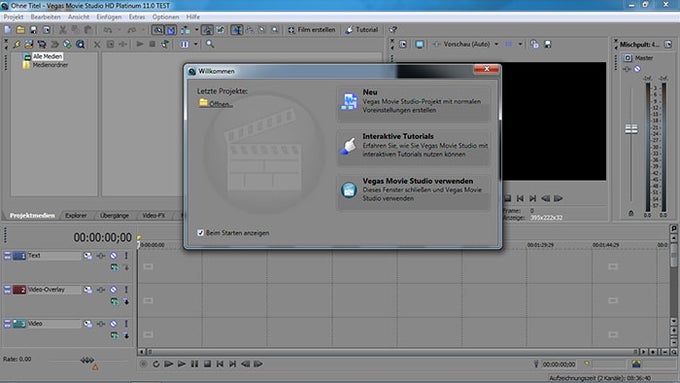The height and width of the screenshot is (383, 680).
Task: Open the Bearbeiten menu
Action: pyautogui.click(x=46, y=17)
